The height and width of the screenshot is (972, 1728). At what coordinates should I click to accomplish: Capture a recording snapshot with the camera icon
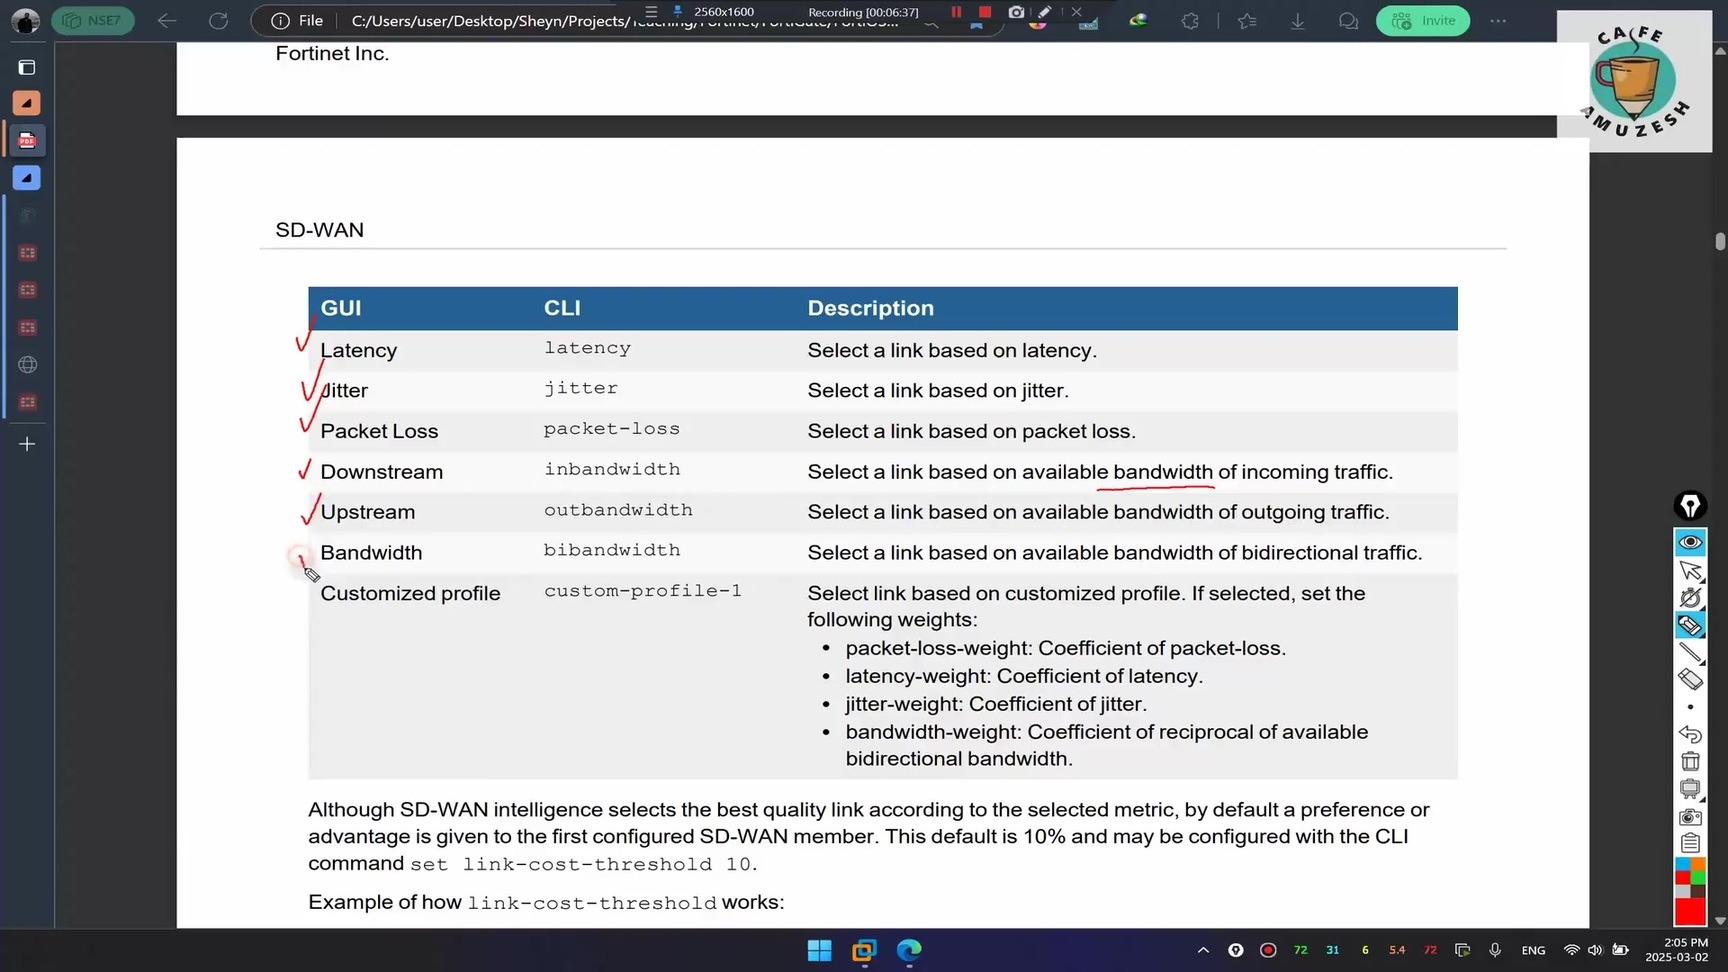coord(1016,12)
